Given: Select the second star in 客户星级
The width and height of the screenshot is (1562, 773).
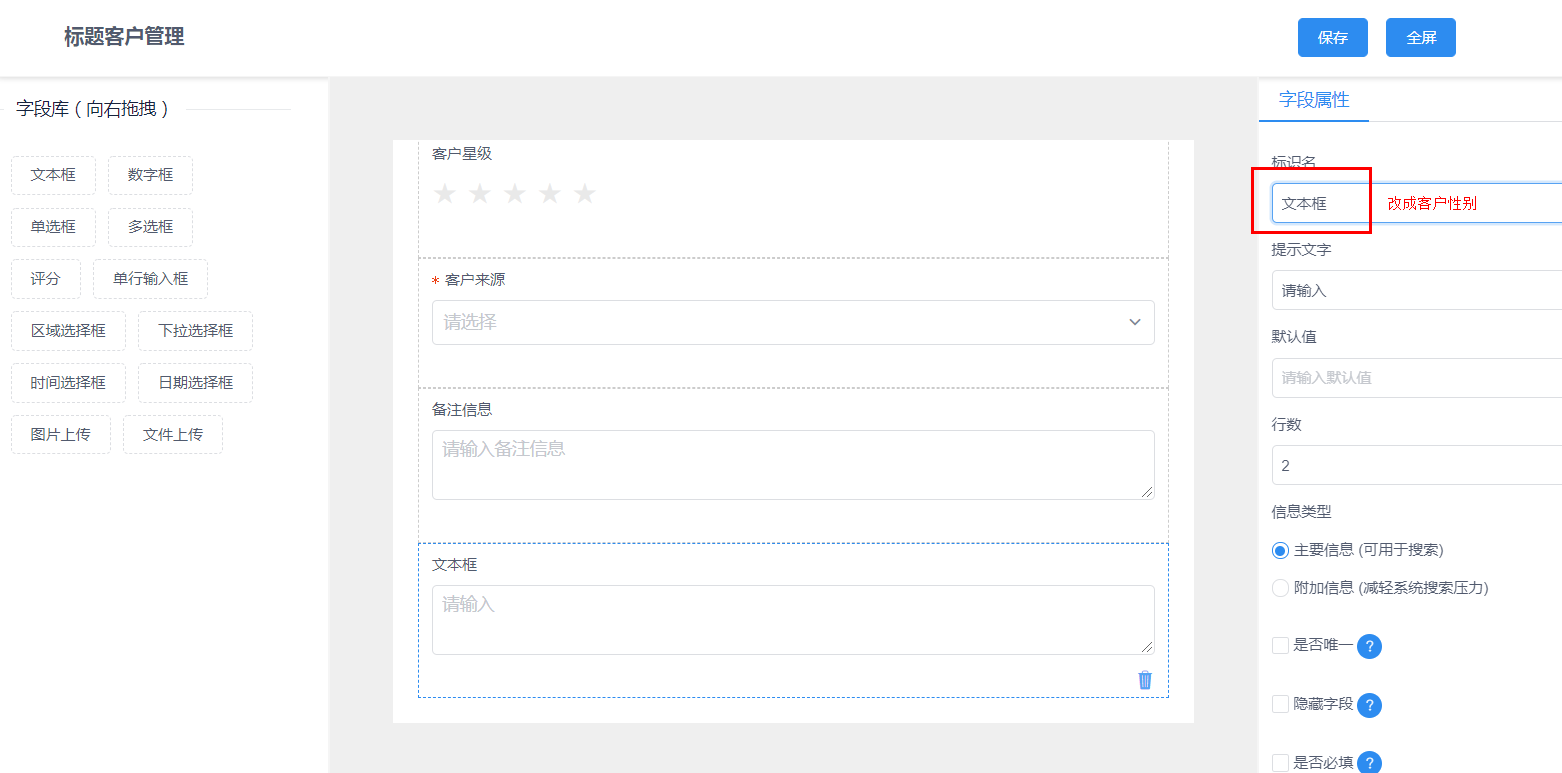Looking at the screenshot, I should [480, 194].
